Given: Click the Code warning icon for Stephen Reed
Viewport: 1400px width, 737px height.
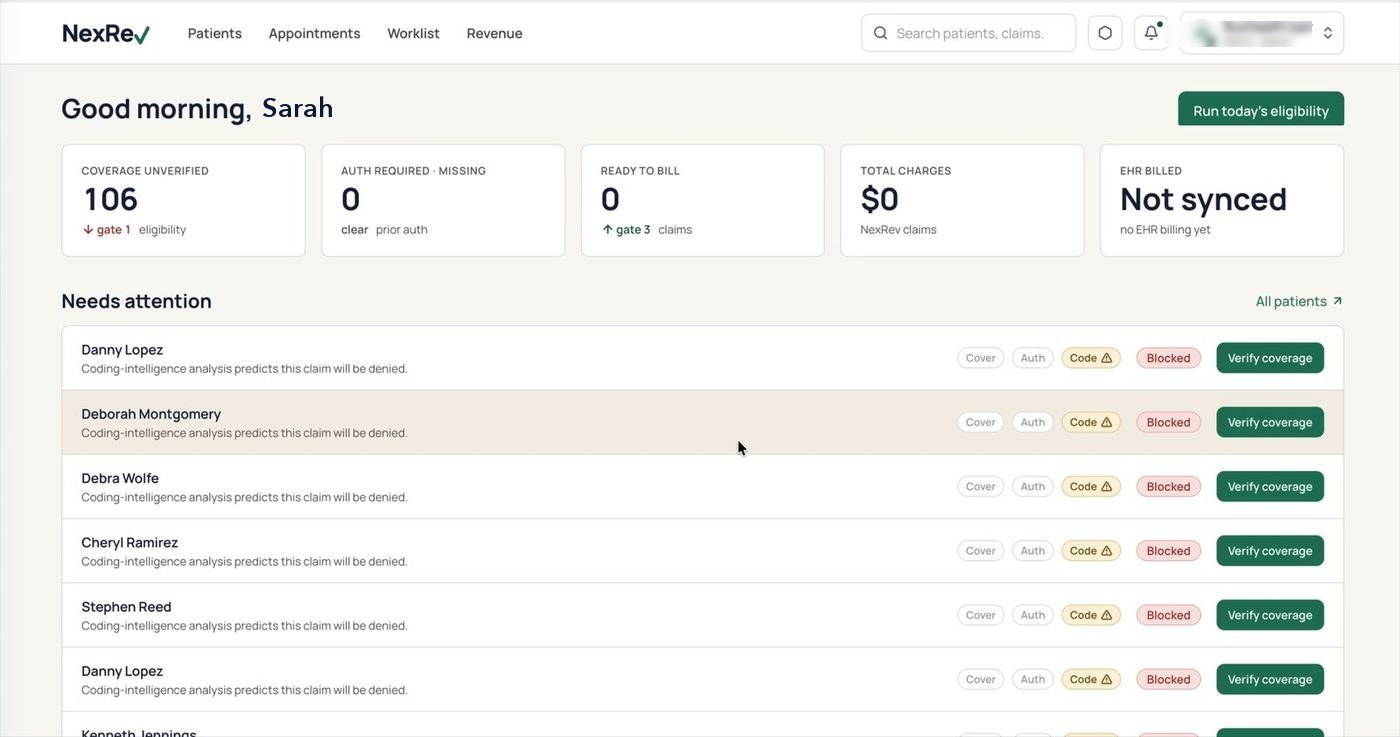Looking at the screenshot, I should click(x=1106, y=615).
